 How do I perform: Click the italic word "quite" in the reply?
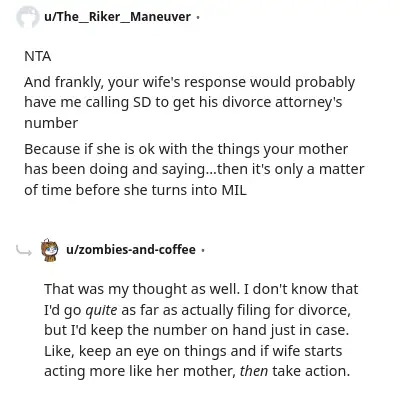101,310
